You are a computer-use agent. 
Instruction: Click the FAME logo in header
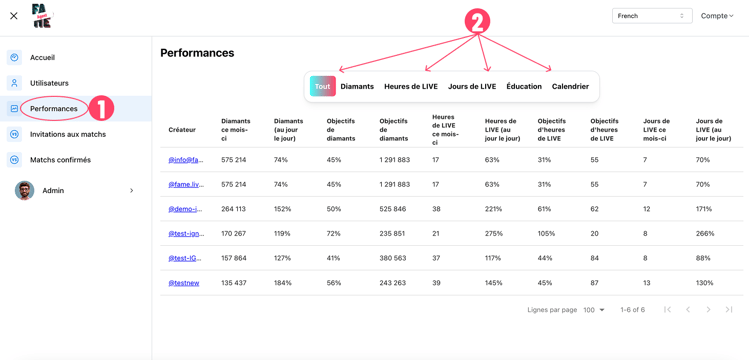42,16
